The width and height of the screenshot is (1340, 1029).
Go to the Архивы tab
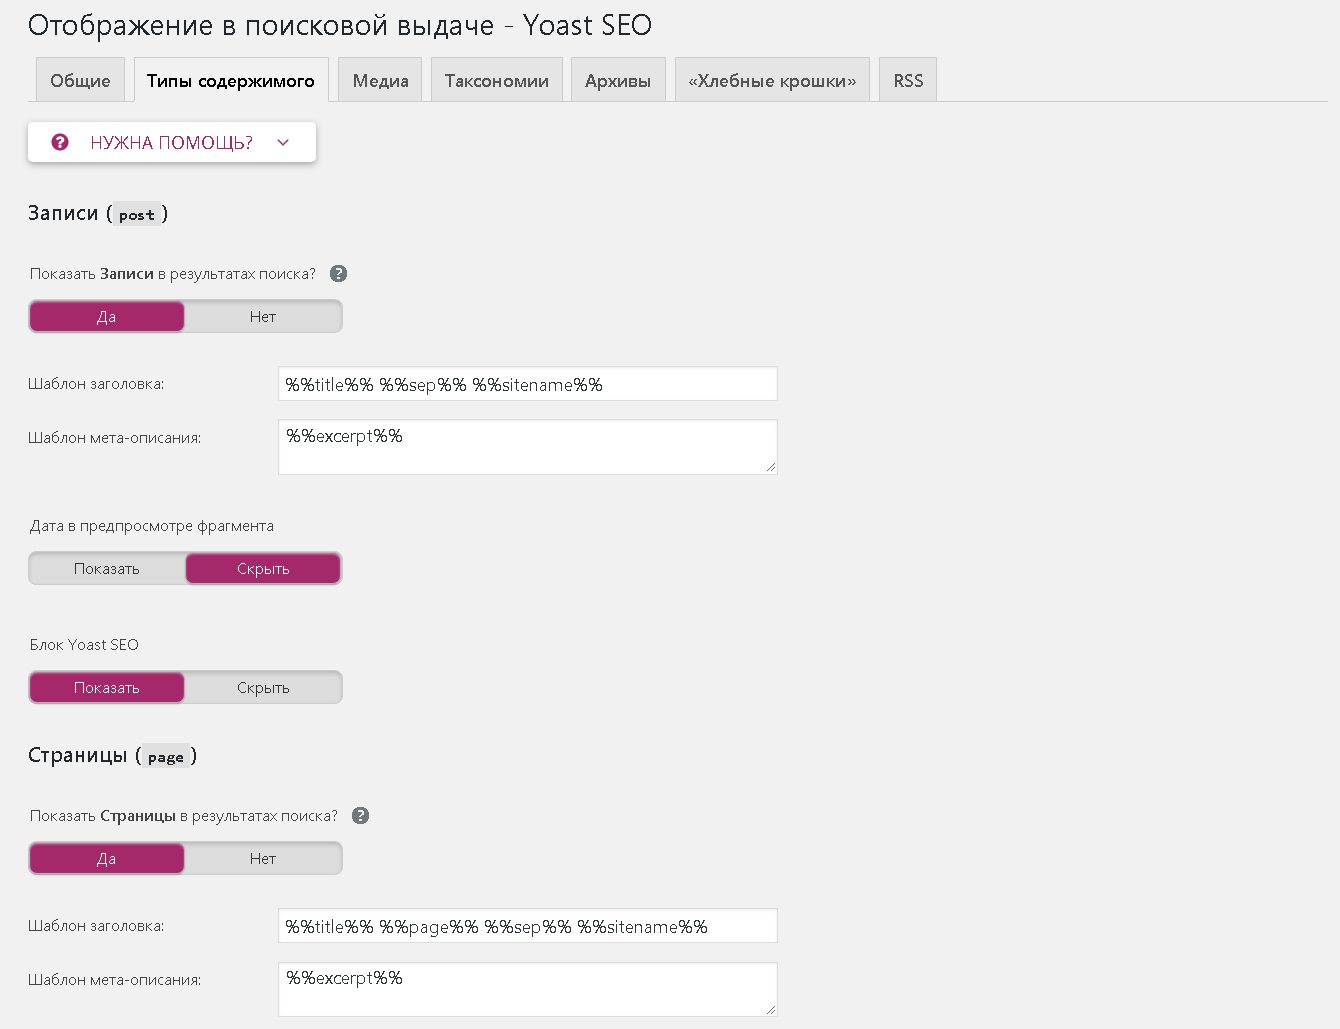click(618, 80)
